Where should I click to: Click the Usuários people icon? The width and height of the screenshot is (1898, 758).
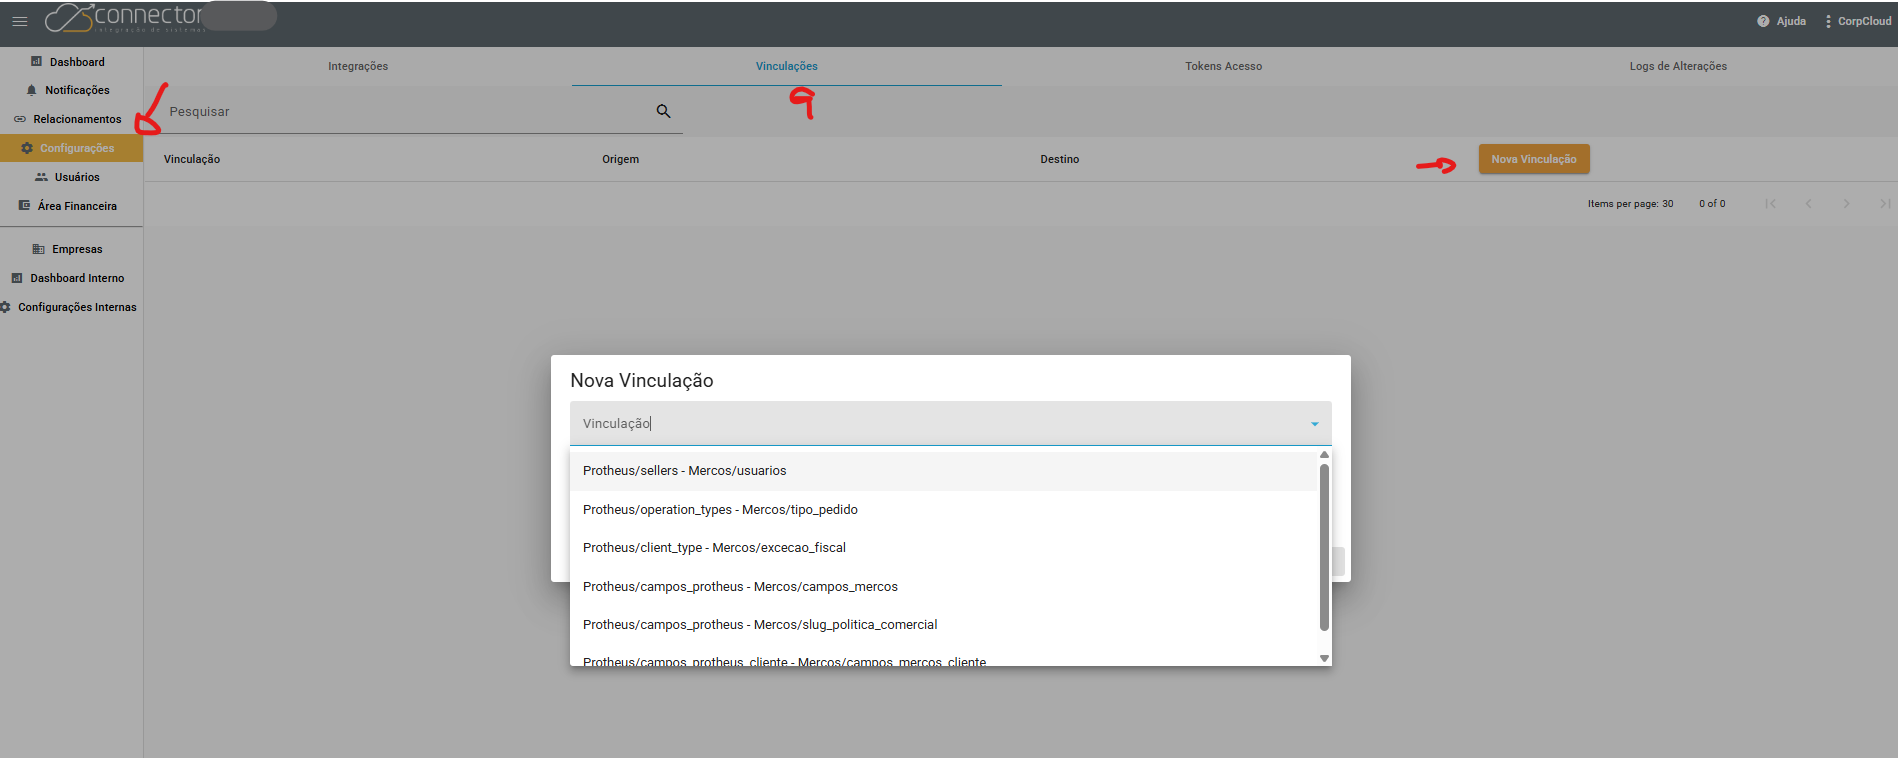41,177
